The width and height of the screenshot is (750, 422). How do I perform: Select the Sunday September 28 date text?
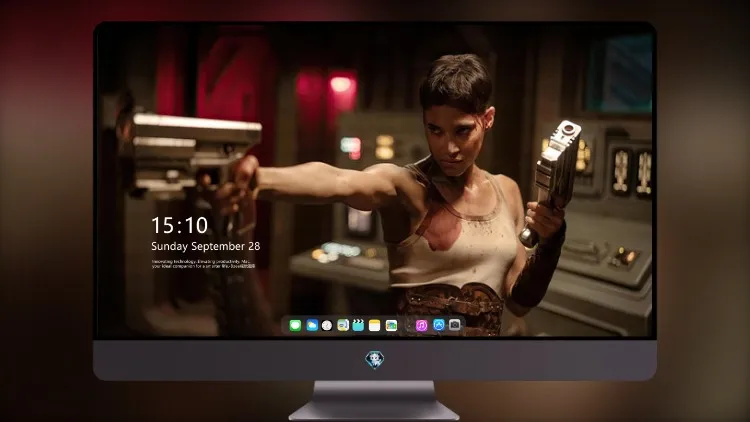click(x=206, y=246)
